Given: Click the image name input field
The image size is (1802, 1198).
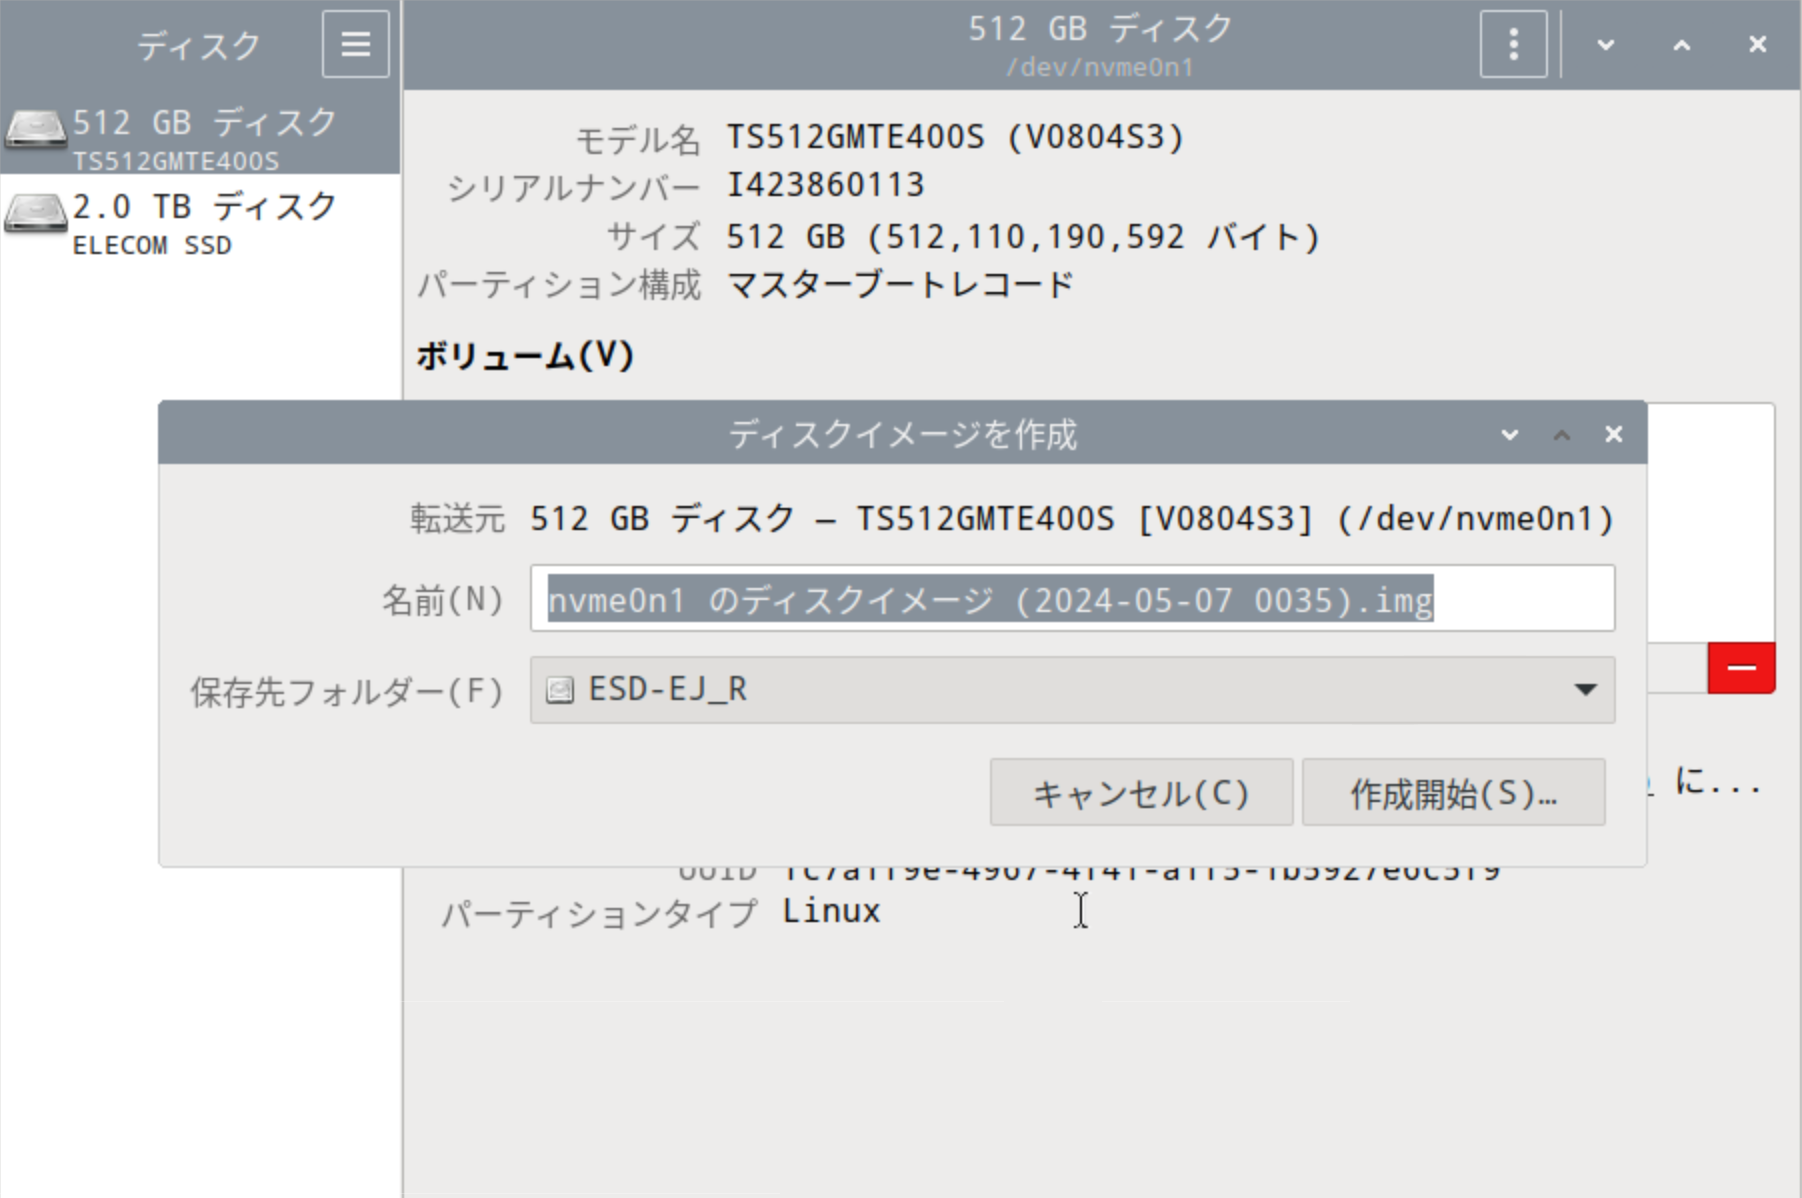Looking at the screenshot, I should point(1072,599).
